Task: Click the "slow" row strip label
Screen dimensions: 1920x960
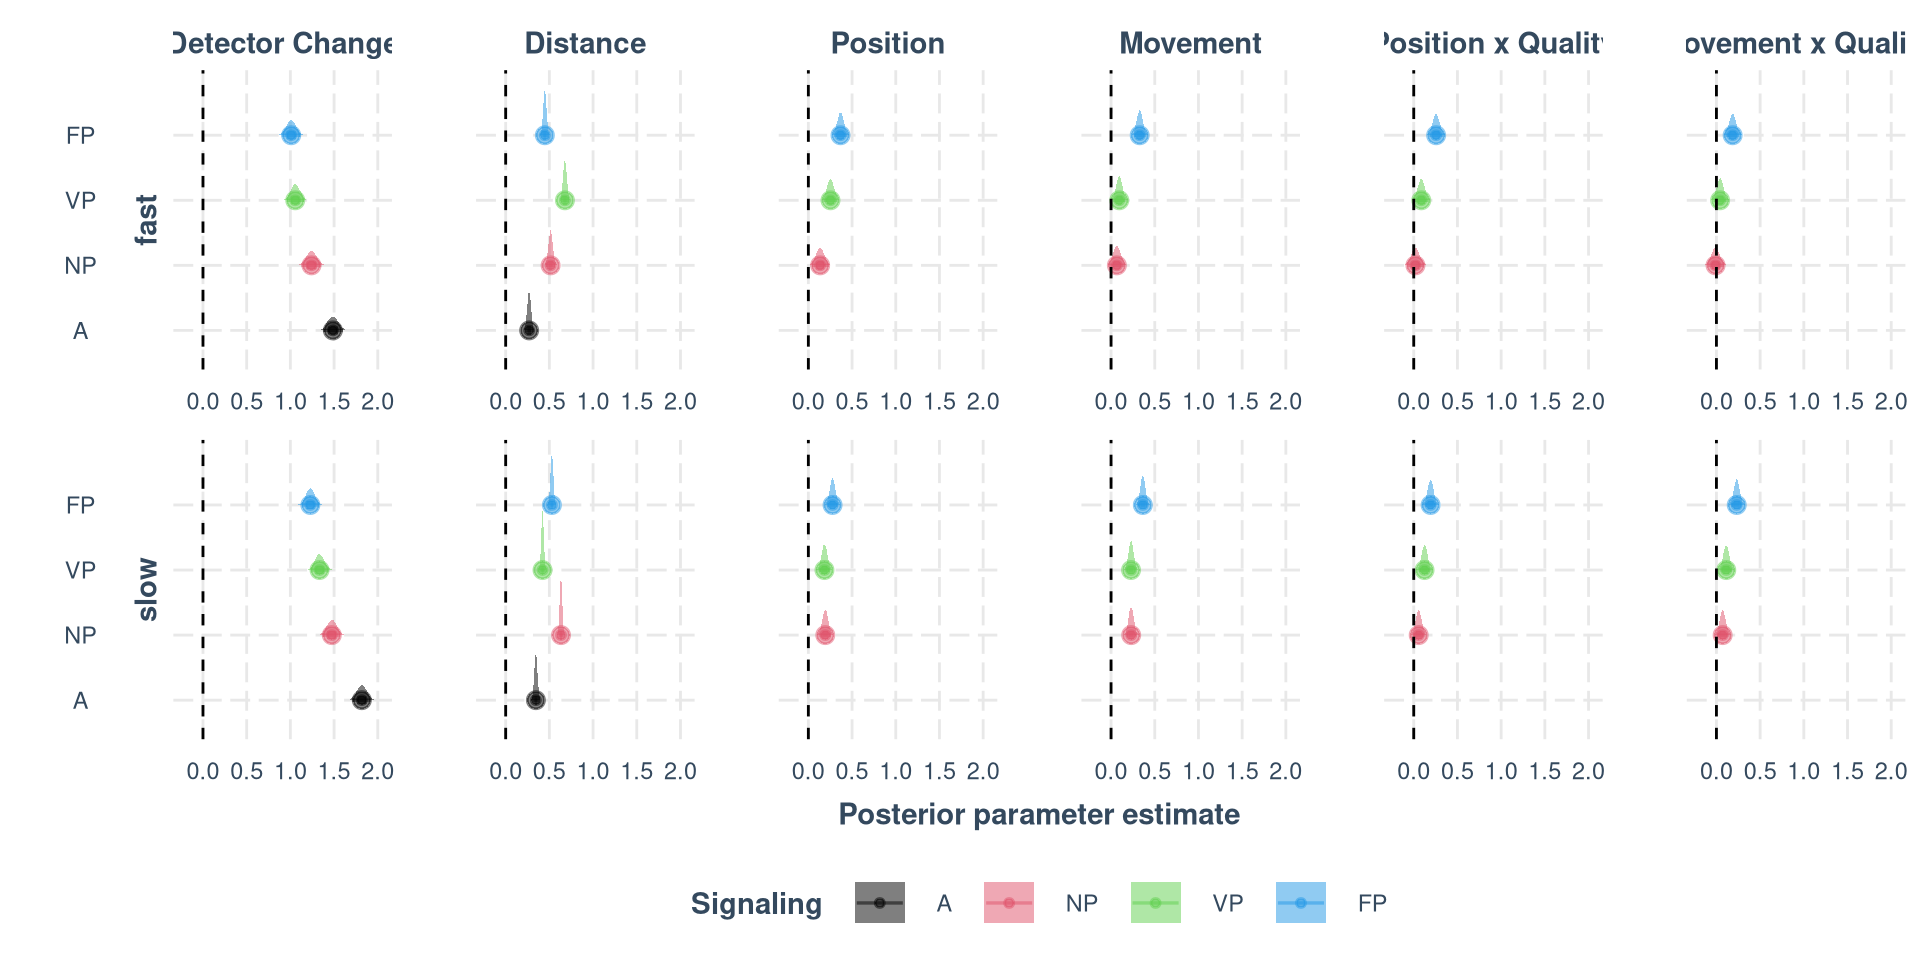Action: tap(147, 590)
